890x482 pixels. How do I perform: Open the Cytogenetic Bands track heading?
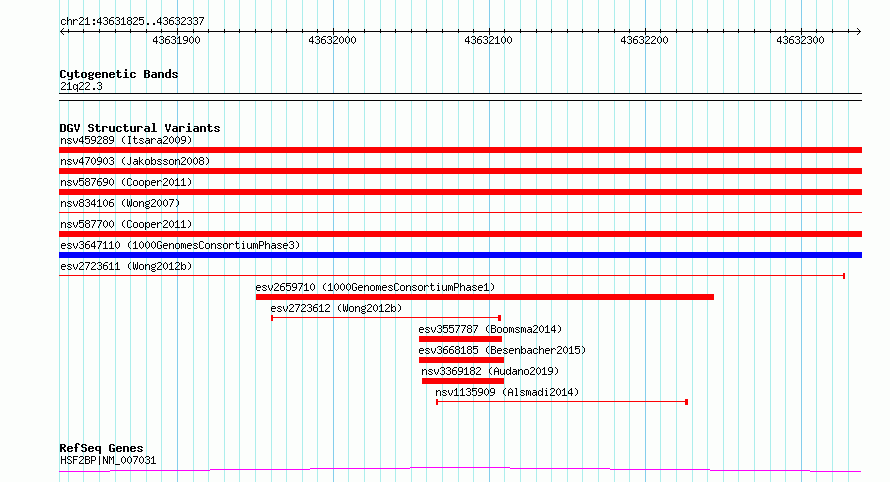tap(119, 74)
